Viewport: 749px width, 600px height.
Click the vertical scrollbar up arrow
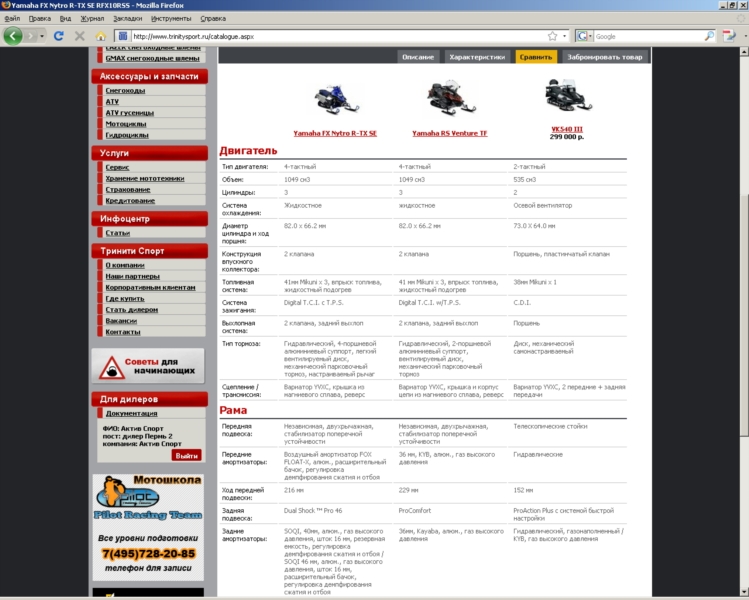click(x=744, y=51)
